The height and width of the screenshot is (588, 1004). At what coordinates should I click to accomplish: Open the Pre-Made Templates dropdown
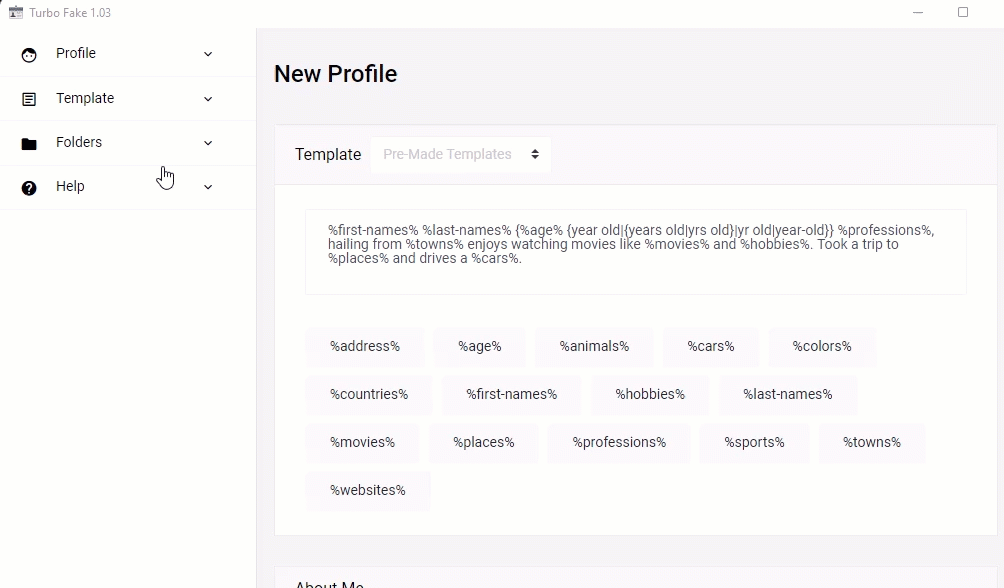(x=460, y=154)
